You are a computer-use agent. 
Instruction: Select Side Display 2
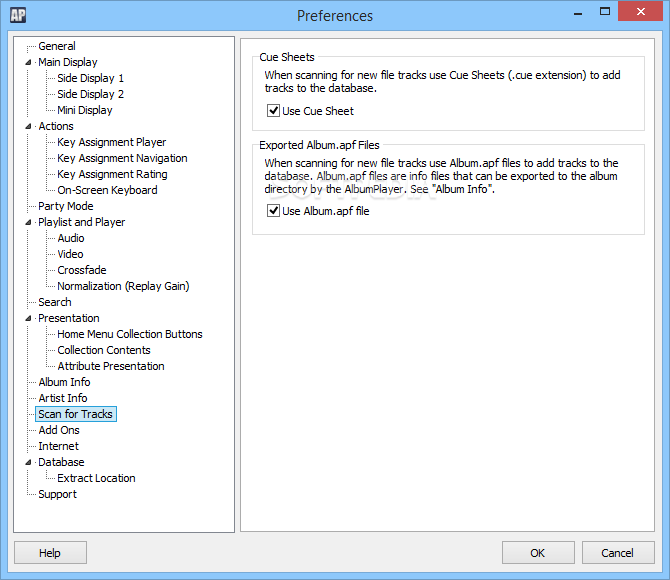click(x=91, y=94)
